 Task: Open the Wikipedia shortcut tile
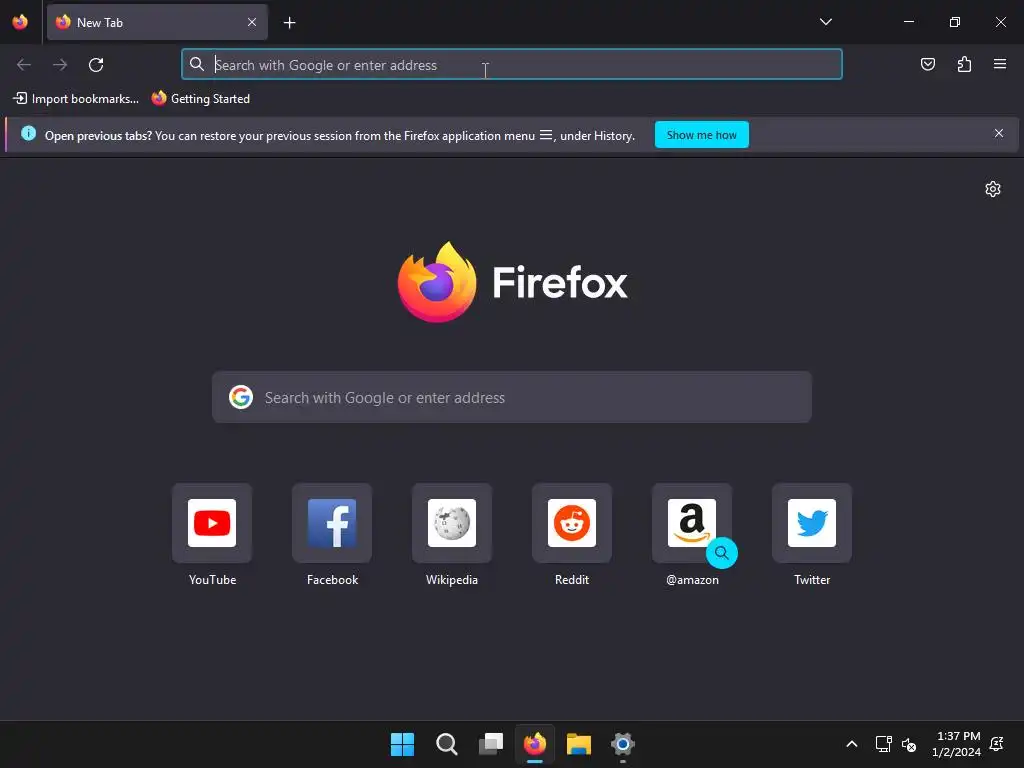point(452,523)
